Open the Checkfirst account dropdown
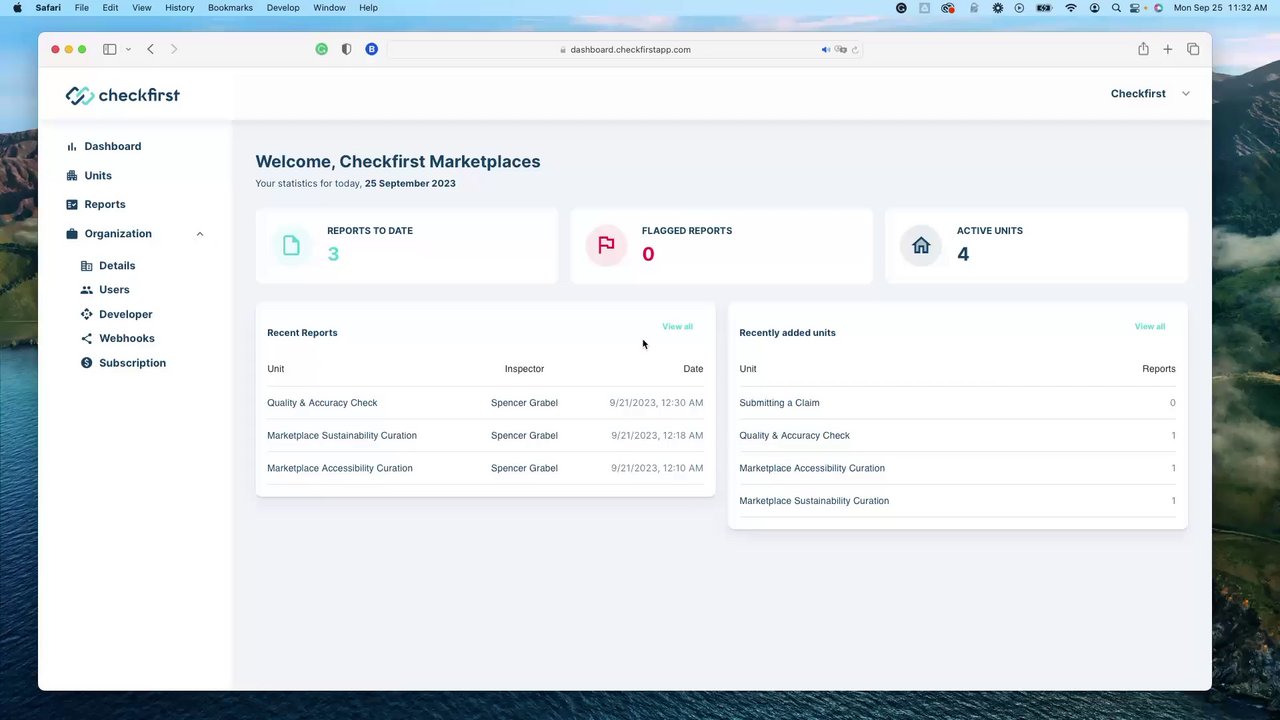Viewport: 1280px width, 720px height. tap(1150, 93)
